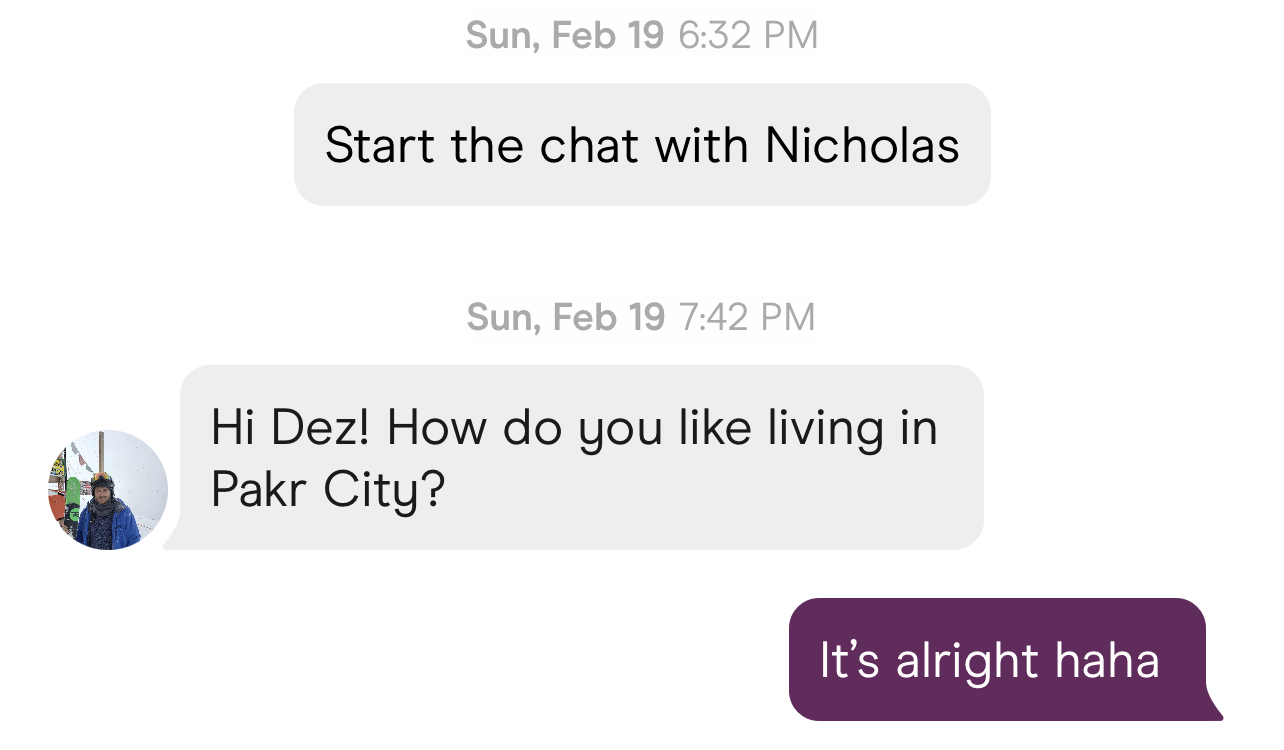Tap the bold "Sun, Feb 19" date above the first bubble
Image resolution: width=1284 pixels, height=750 pixels.
pos(565,36)
